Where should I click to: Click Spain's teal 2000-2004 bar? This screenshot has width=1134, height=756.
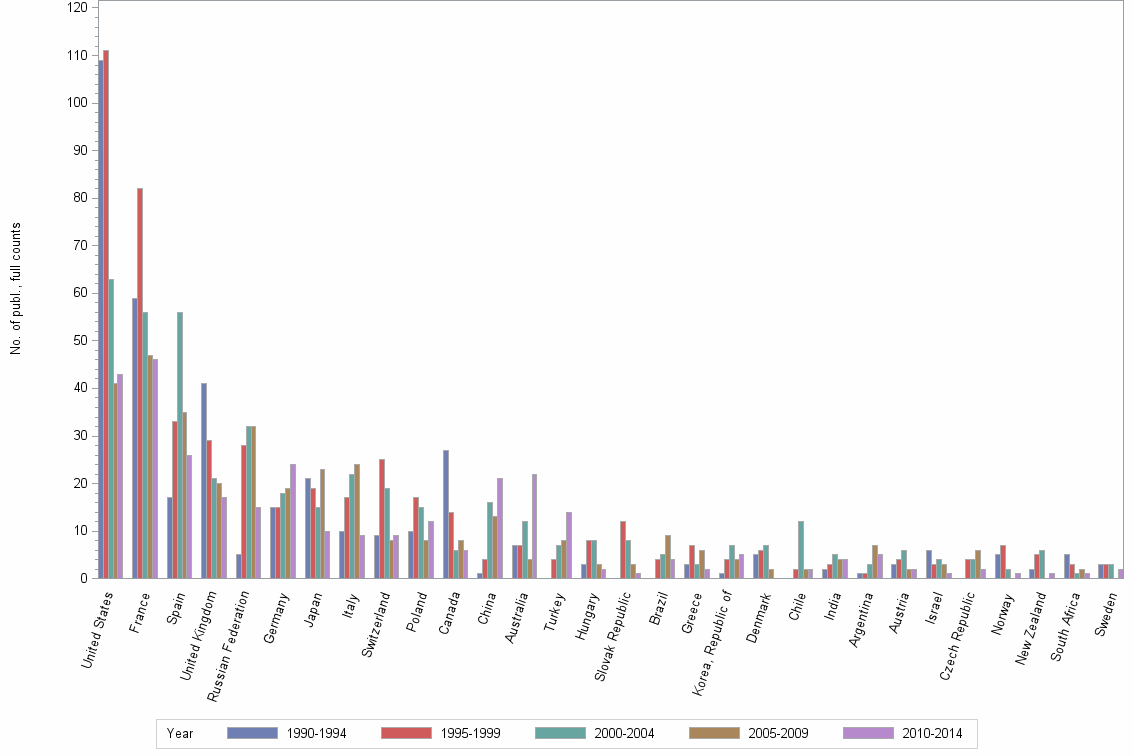tap(180, 445)
